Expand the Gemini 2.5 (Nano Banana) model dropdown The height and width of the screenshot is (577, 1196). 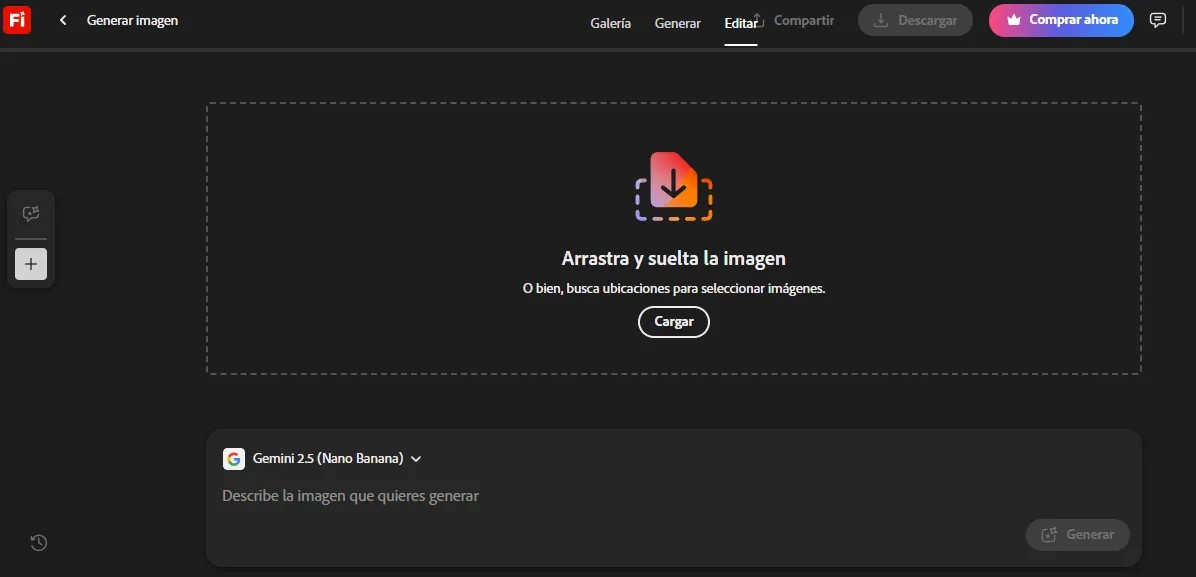tap(416, 459)
